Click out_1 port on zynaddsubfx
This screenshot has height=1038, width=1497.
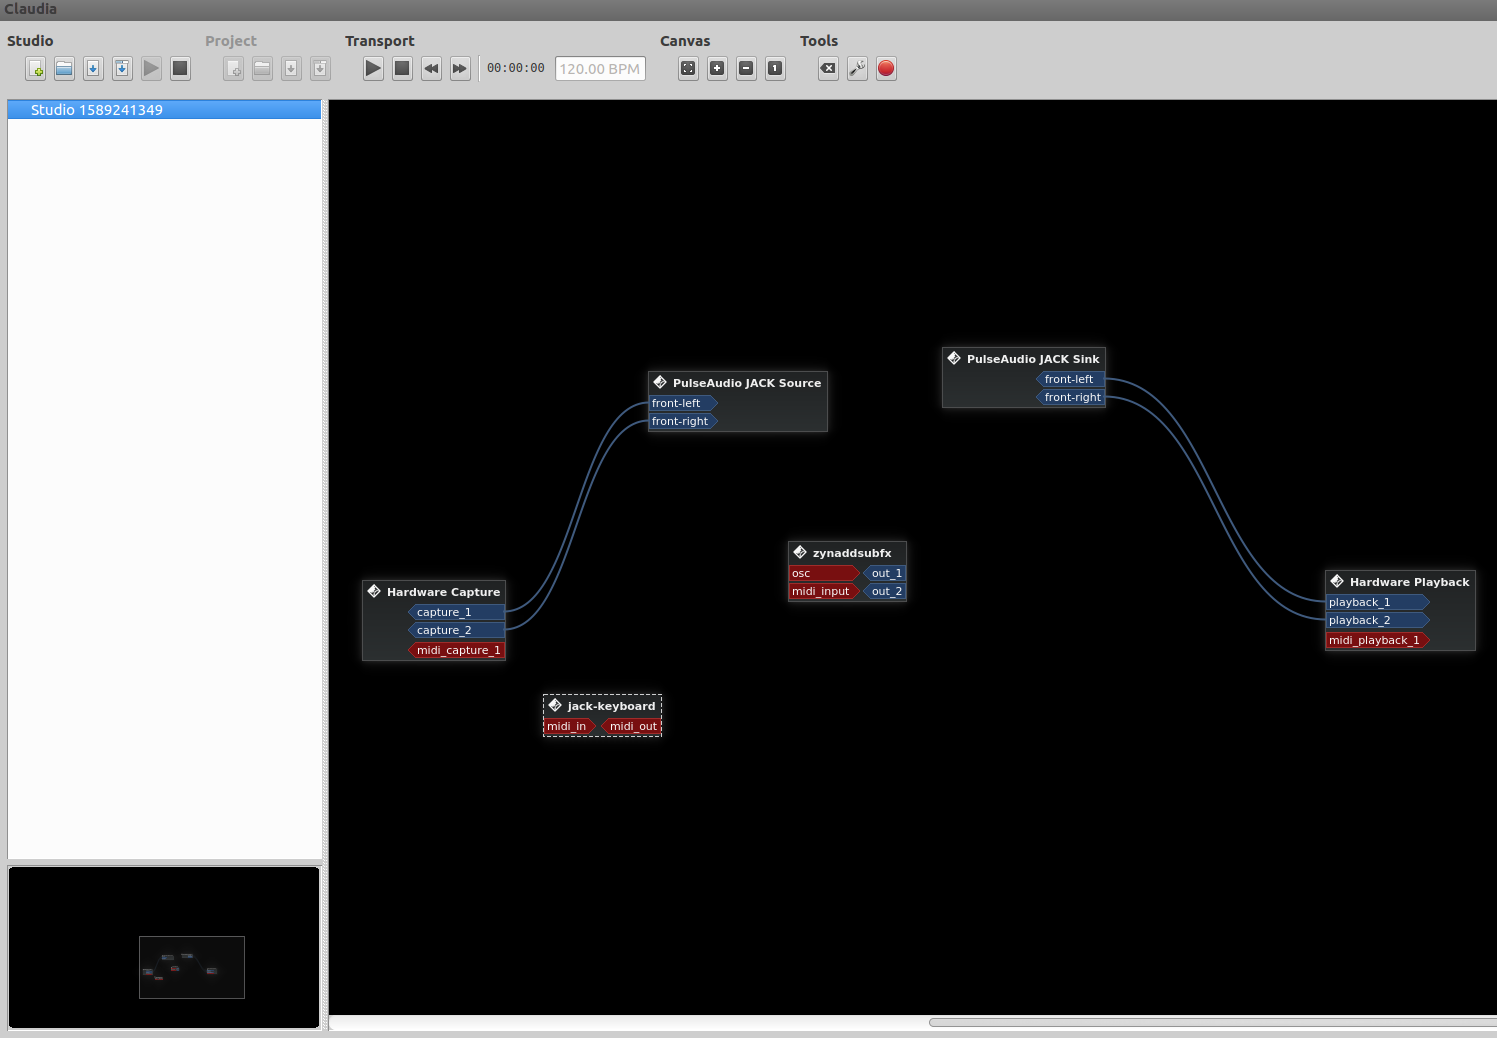[x=885, y=573]
